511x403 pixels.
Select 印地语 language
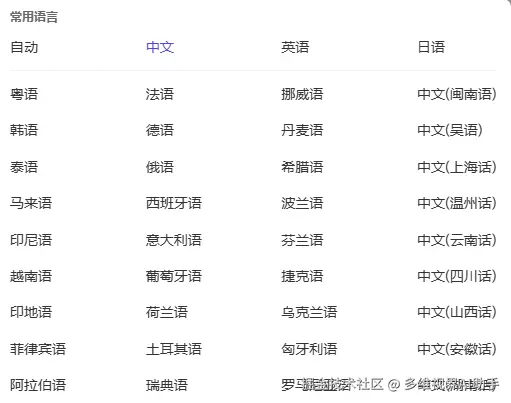[31, 312]
